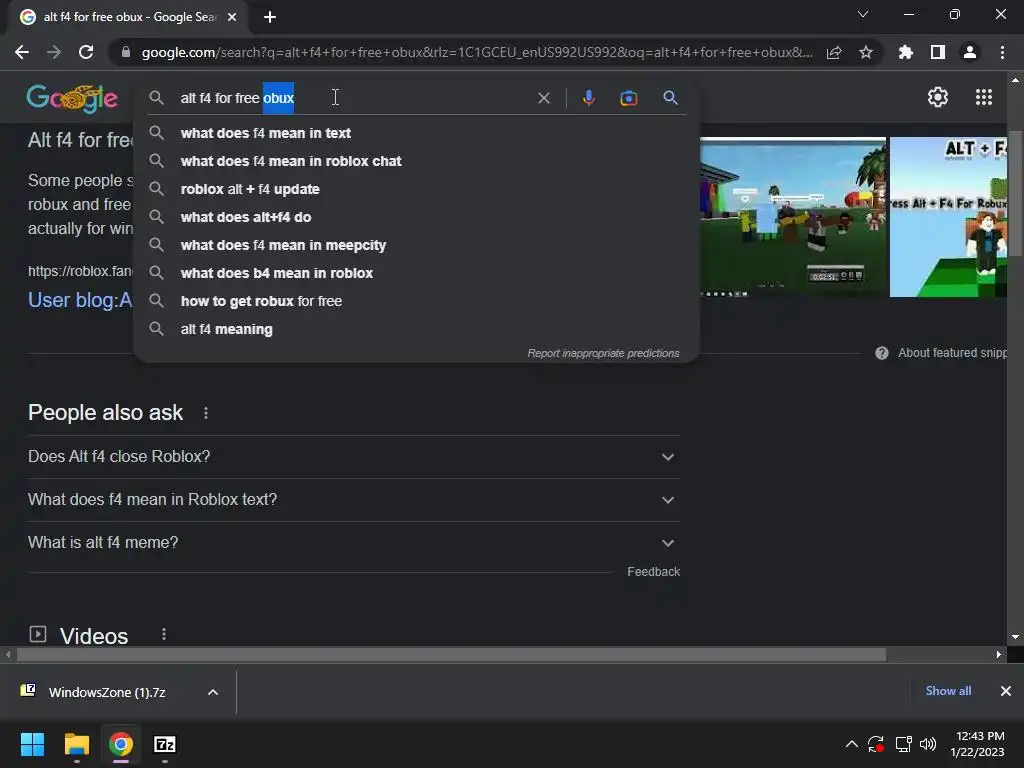Viewport: 1024px width, 768px height.
Task: Click the browser forward arrow
Action: pos(54,52)
